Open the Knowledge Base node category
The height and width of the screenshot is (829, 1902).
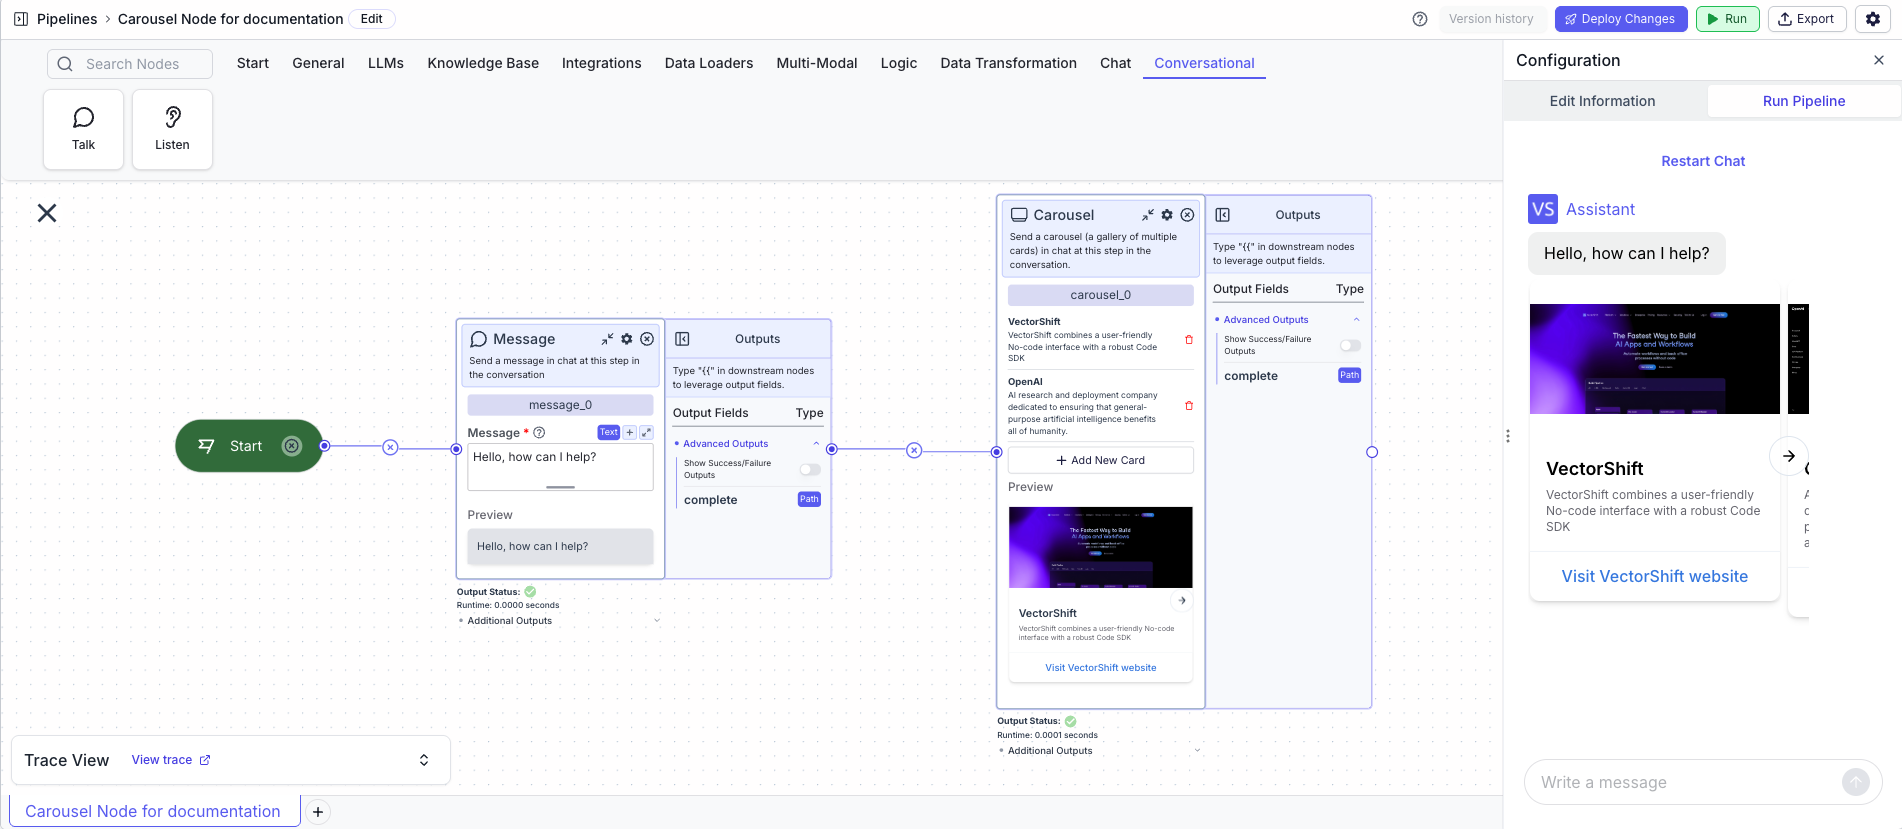coord(483,63)
